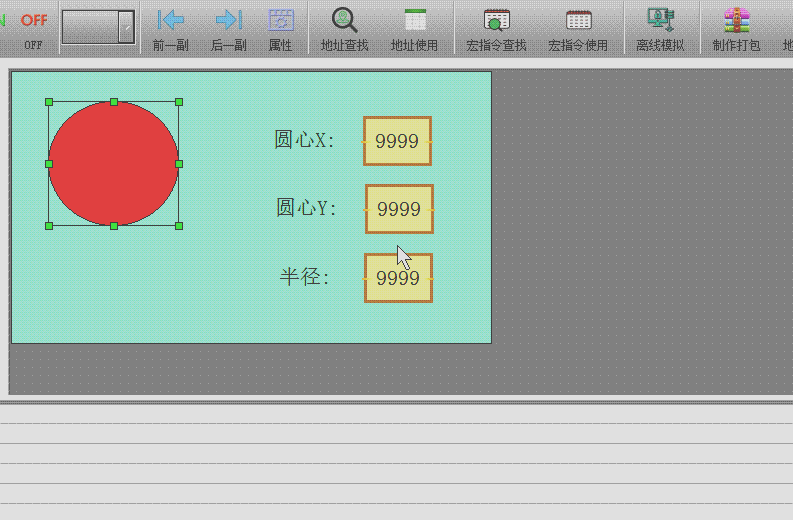Viewport: 793px width, 520px height.
Task: Click the 半径: text label
Action: pos(304,277)
